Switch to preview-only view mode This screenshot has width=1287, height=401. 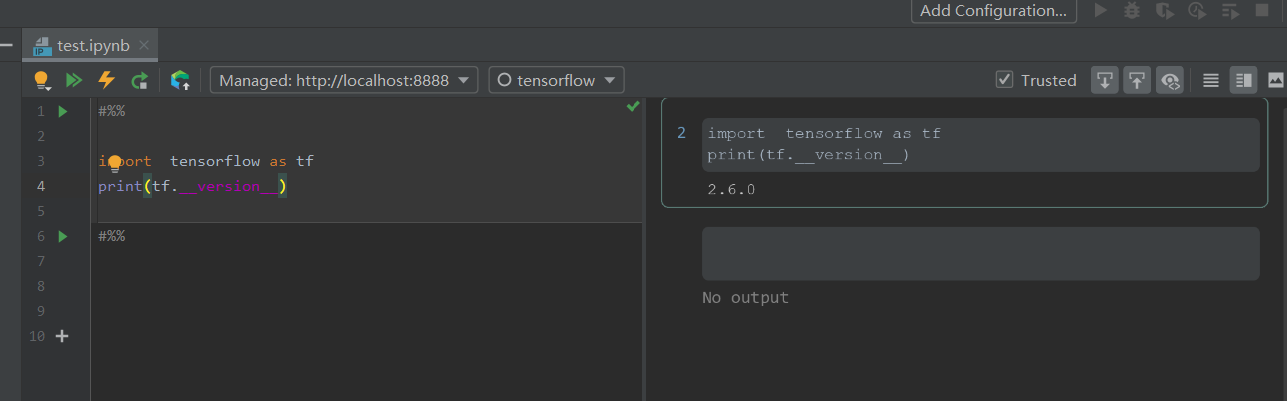pyautogui.click(x=1275, y=80)
